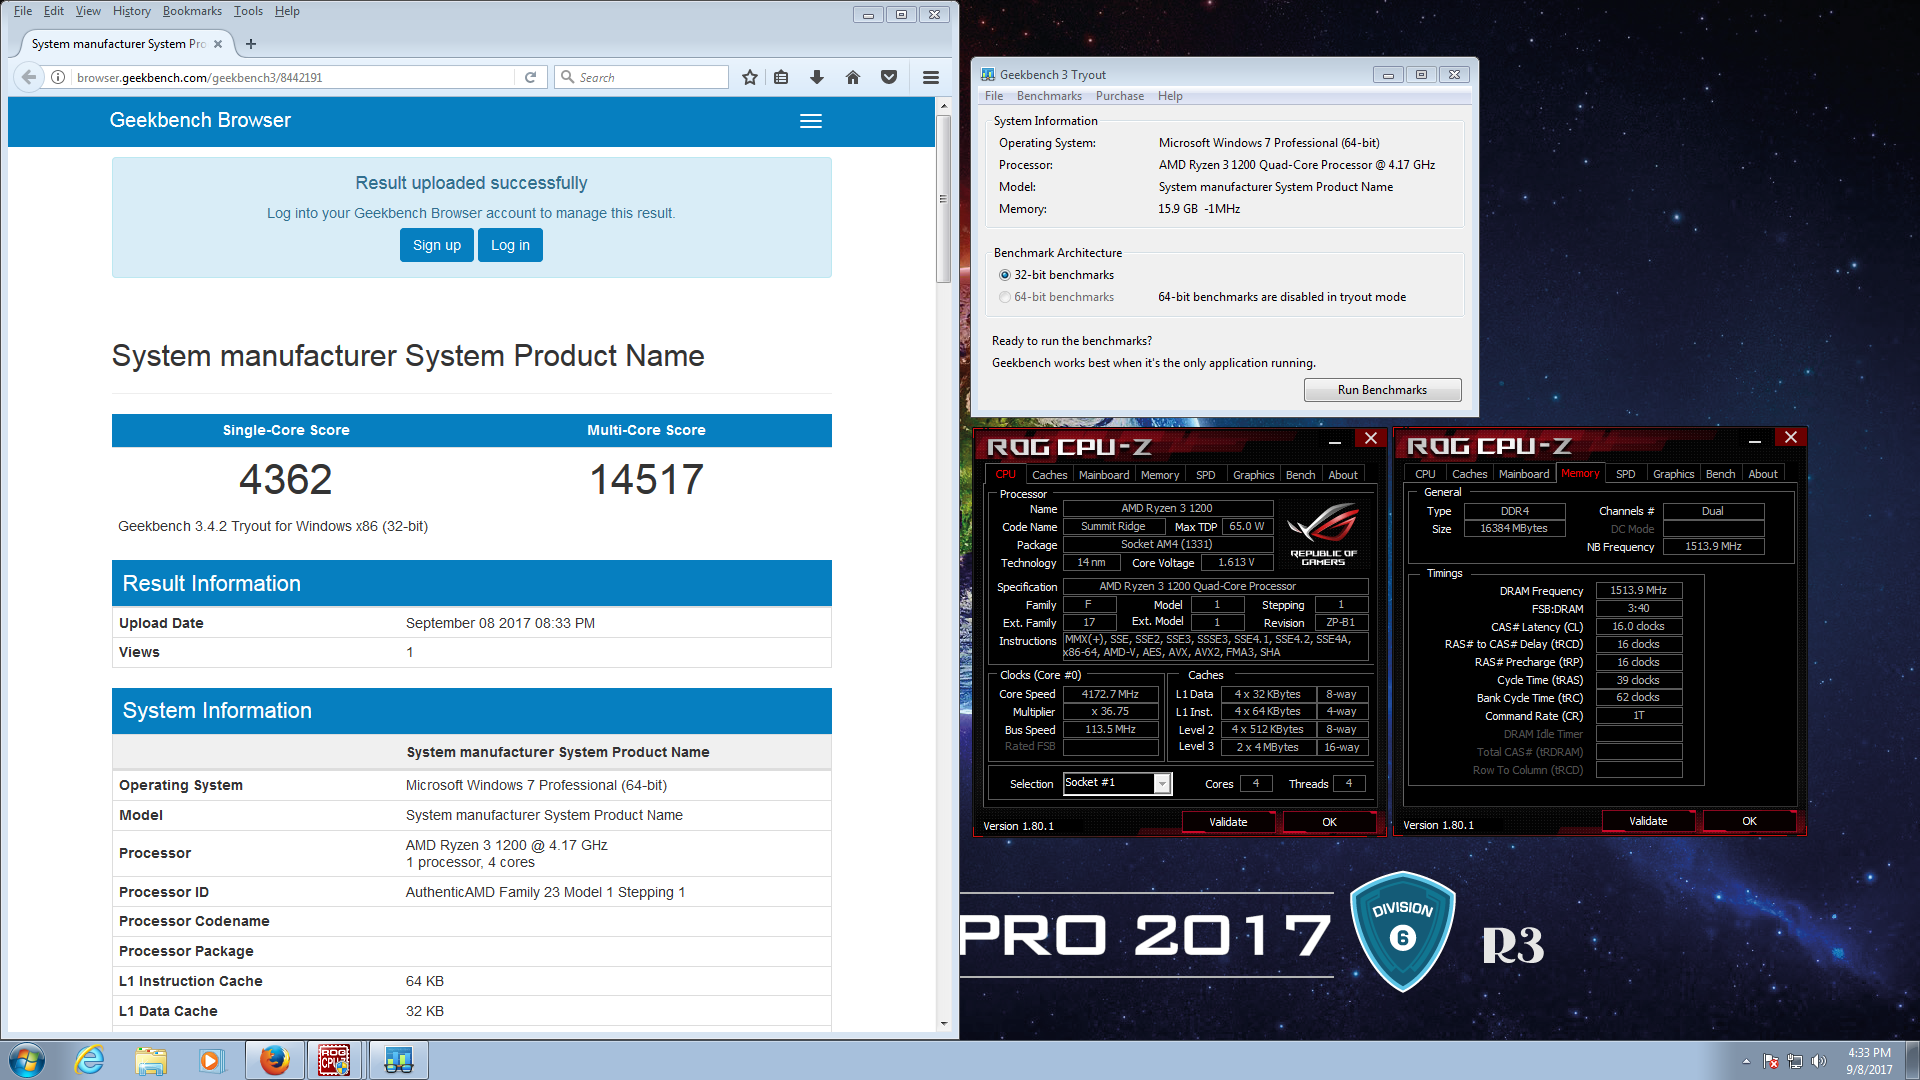This screenshot has height=1080, width=1920.
Task: Switch to Caches tab in left CPU-Z
Action: pos(1049,475)
